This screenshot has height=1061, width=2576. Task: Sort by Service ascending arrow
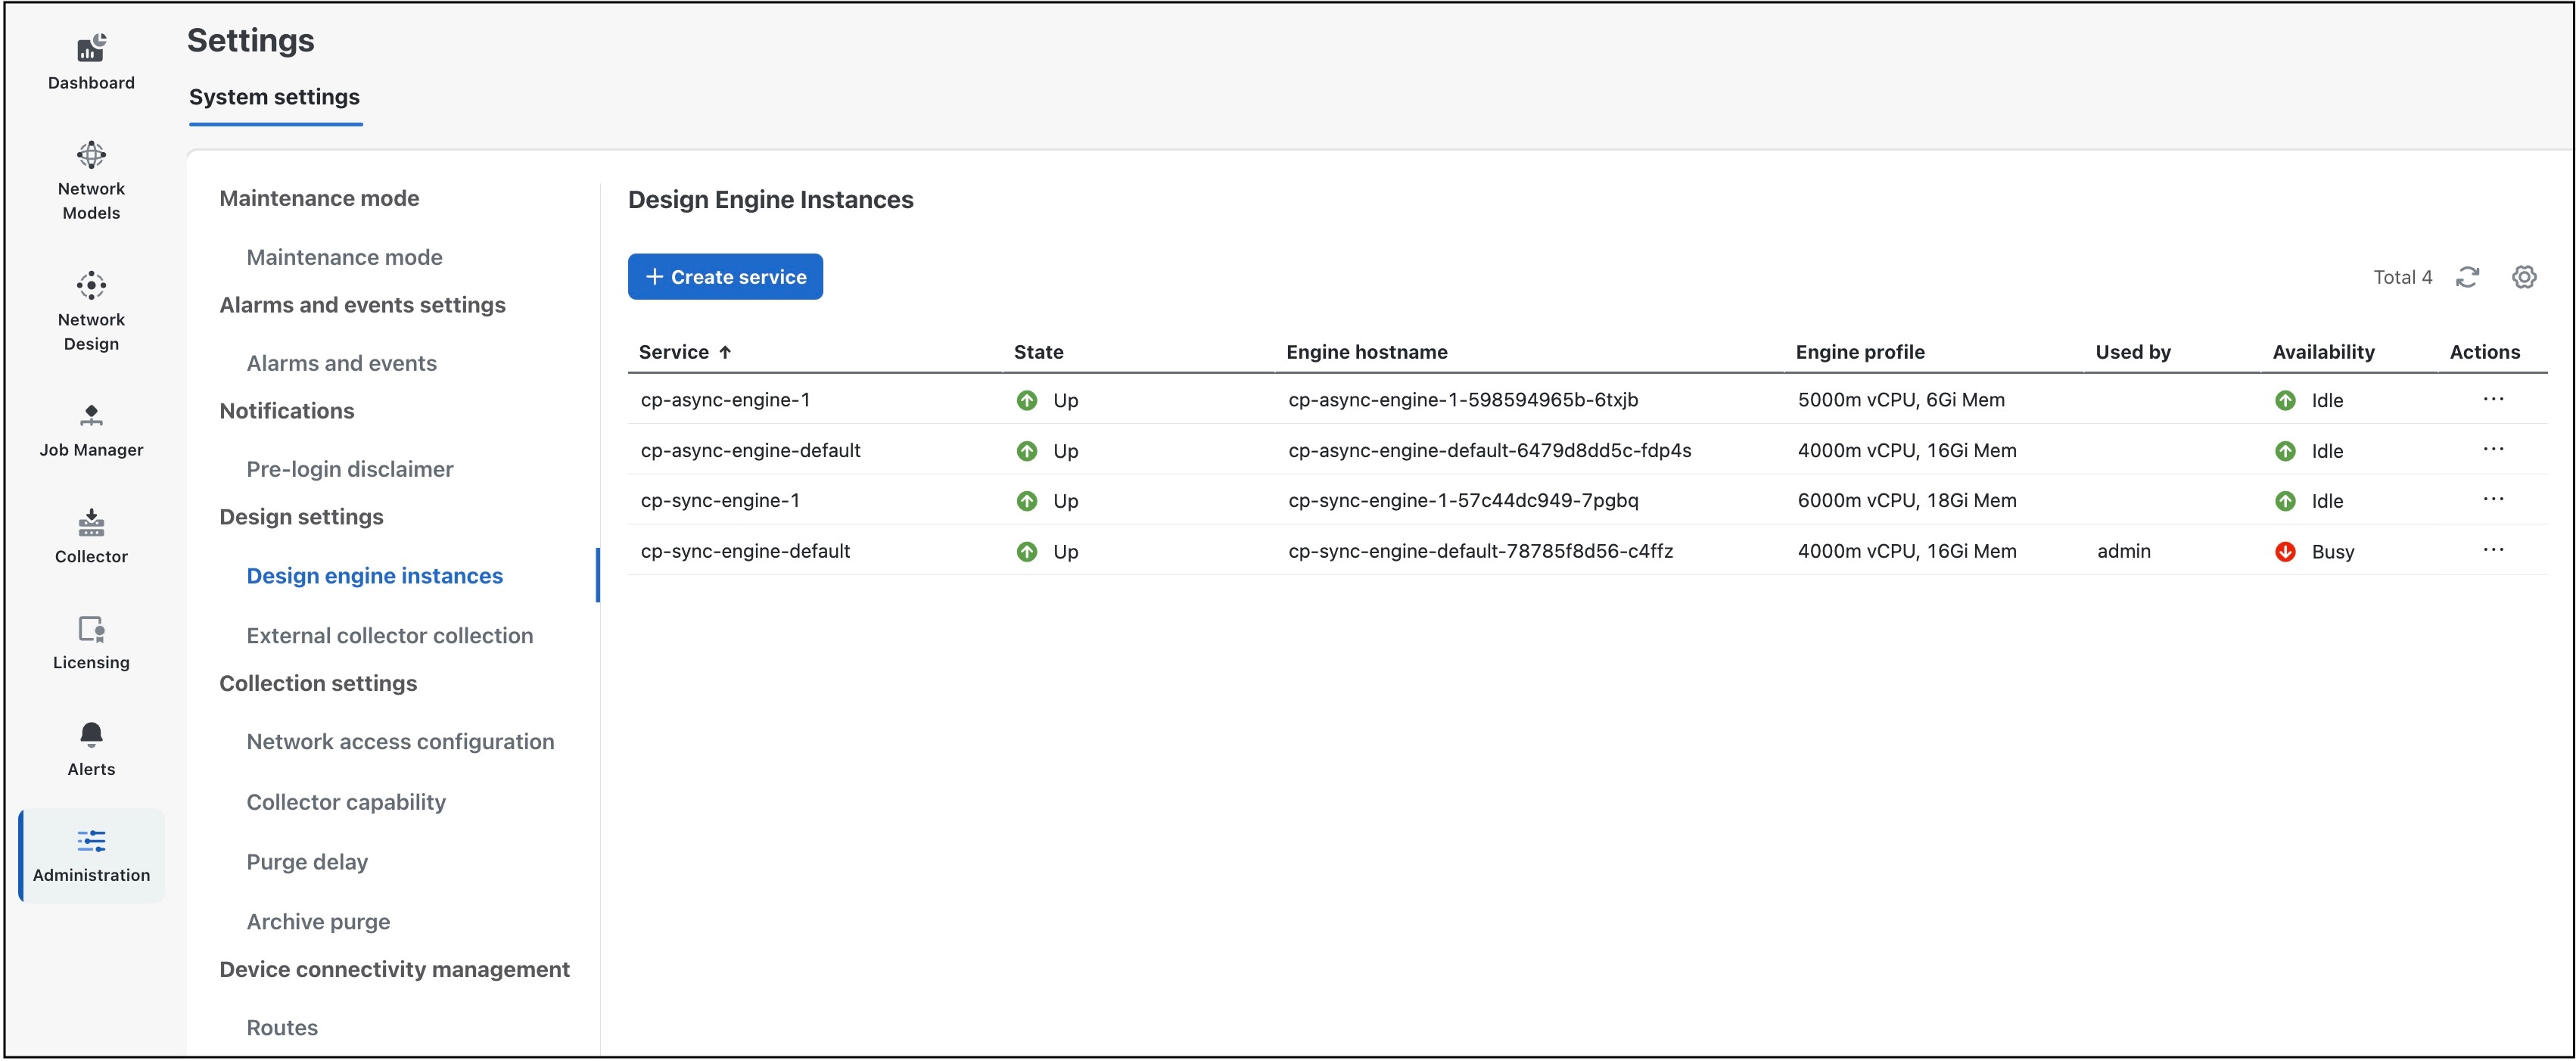(725, 352)
